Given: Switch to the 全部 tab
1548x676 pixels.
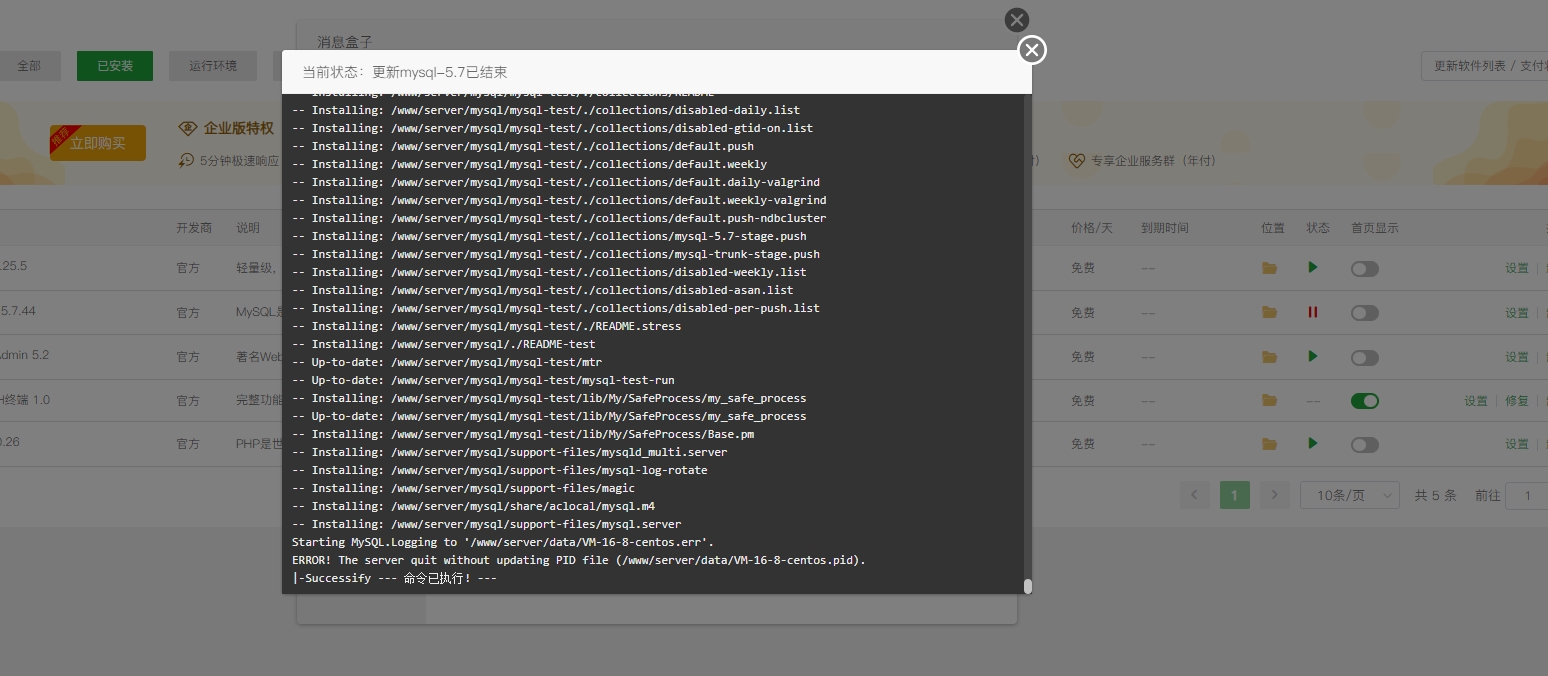Looking at the screenshot, I should tap(29, 66).
